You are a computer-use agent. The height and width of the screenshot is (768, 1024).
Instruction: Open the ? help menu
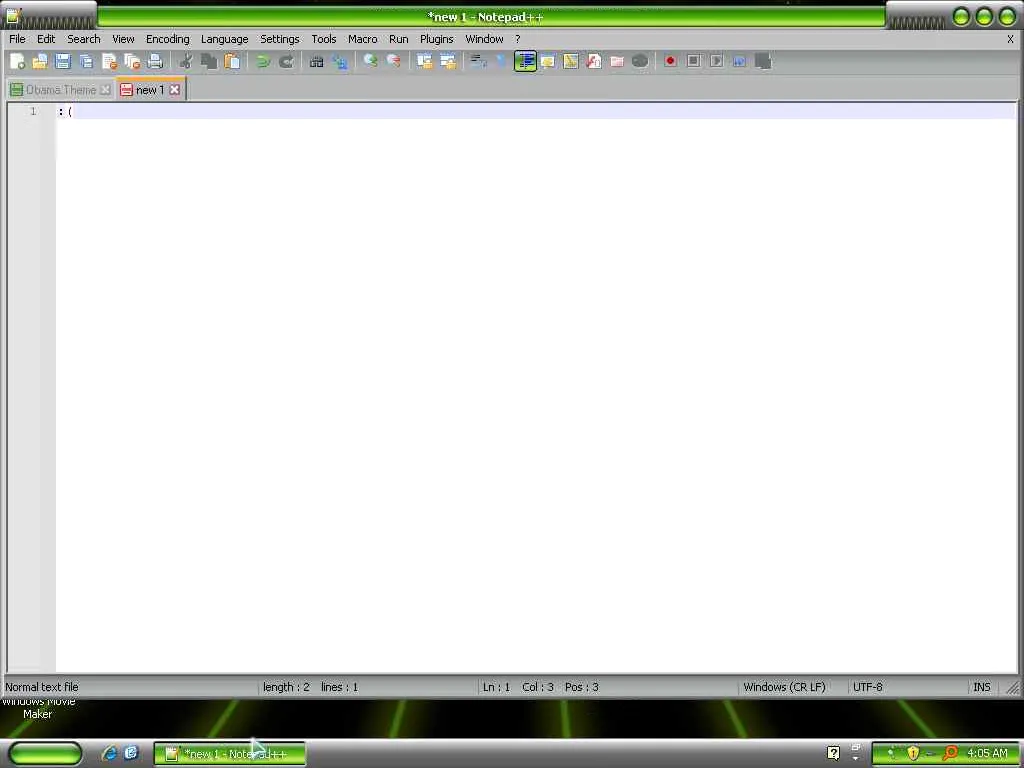[518, 39]
